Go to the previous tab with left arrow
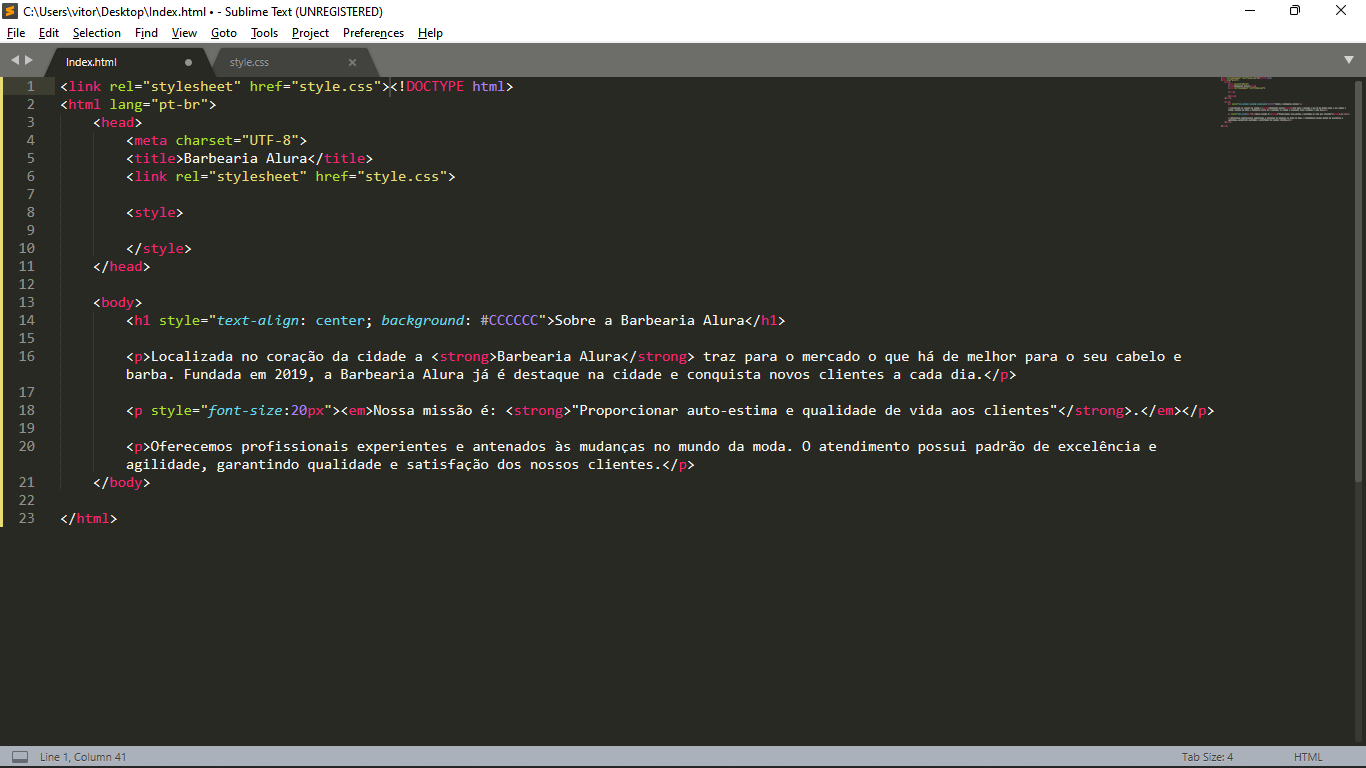The width and height of the screenshot is (1366, 768). point(15,61)
